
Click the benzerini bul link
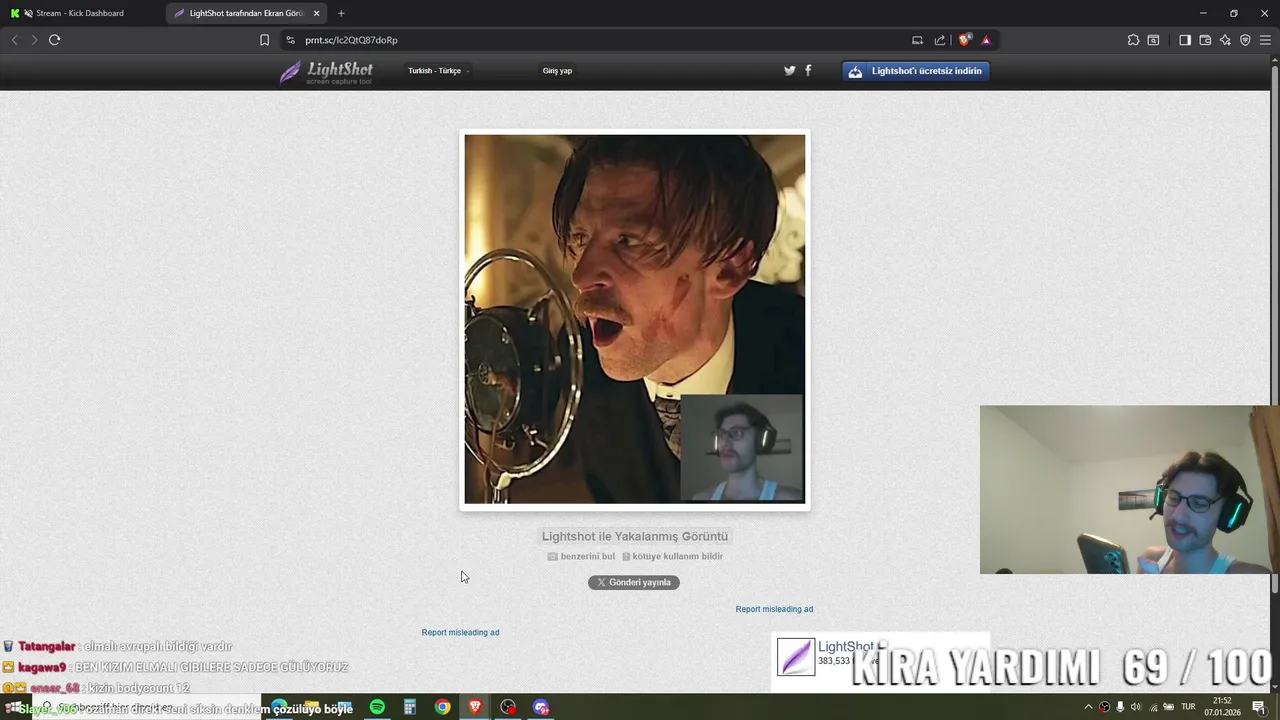click(581, 556)
